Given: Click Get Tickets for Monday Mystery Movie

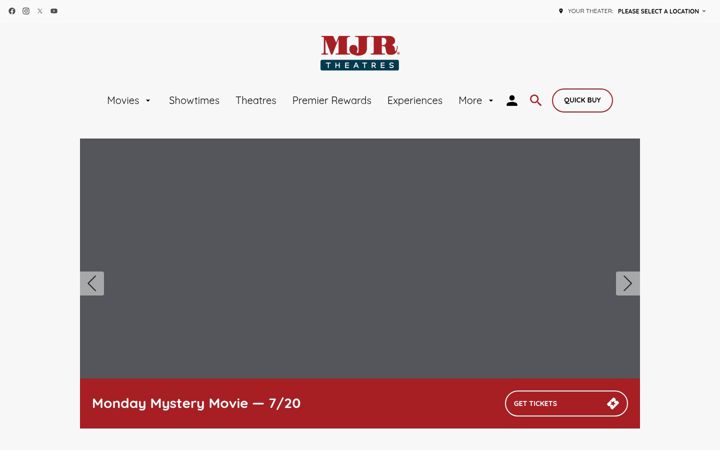Looking at the screenshot, I should (566, 403).
